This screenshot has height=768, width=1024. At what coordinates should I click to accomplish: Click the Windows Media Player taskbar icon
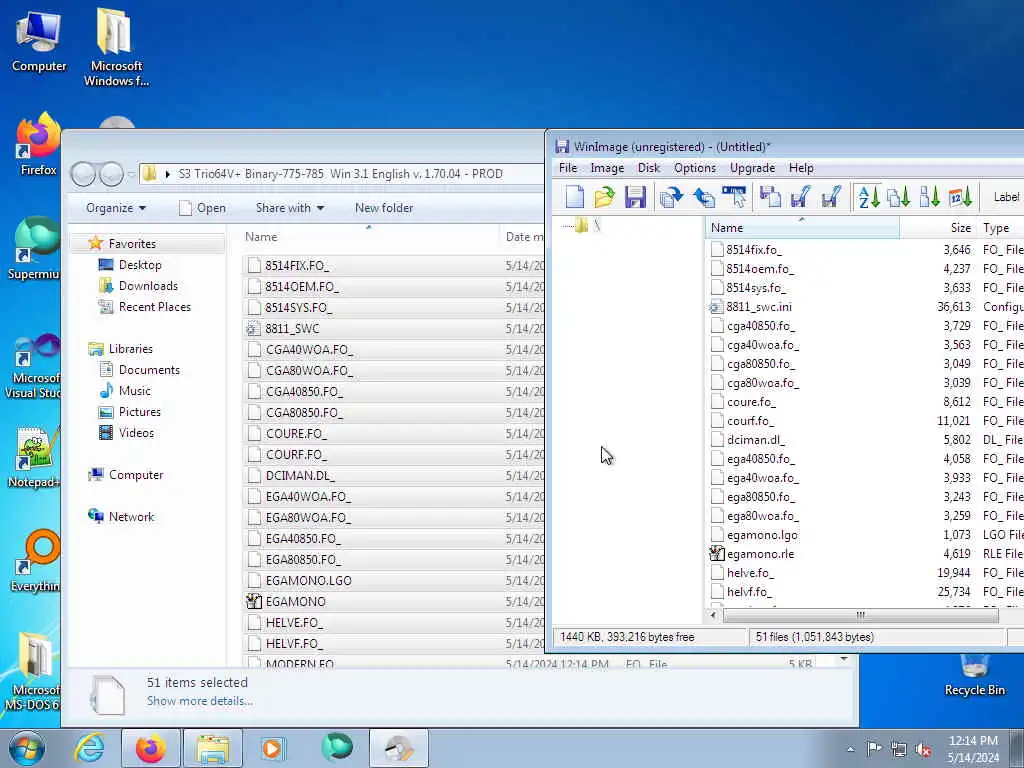coord(272,748)
